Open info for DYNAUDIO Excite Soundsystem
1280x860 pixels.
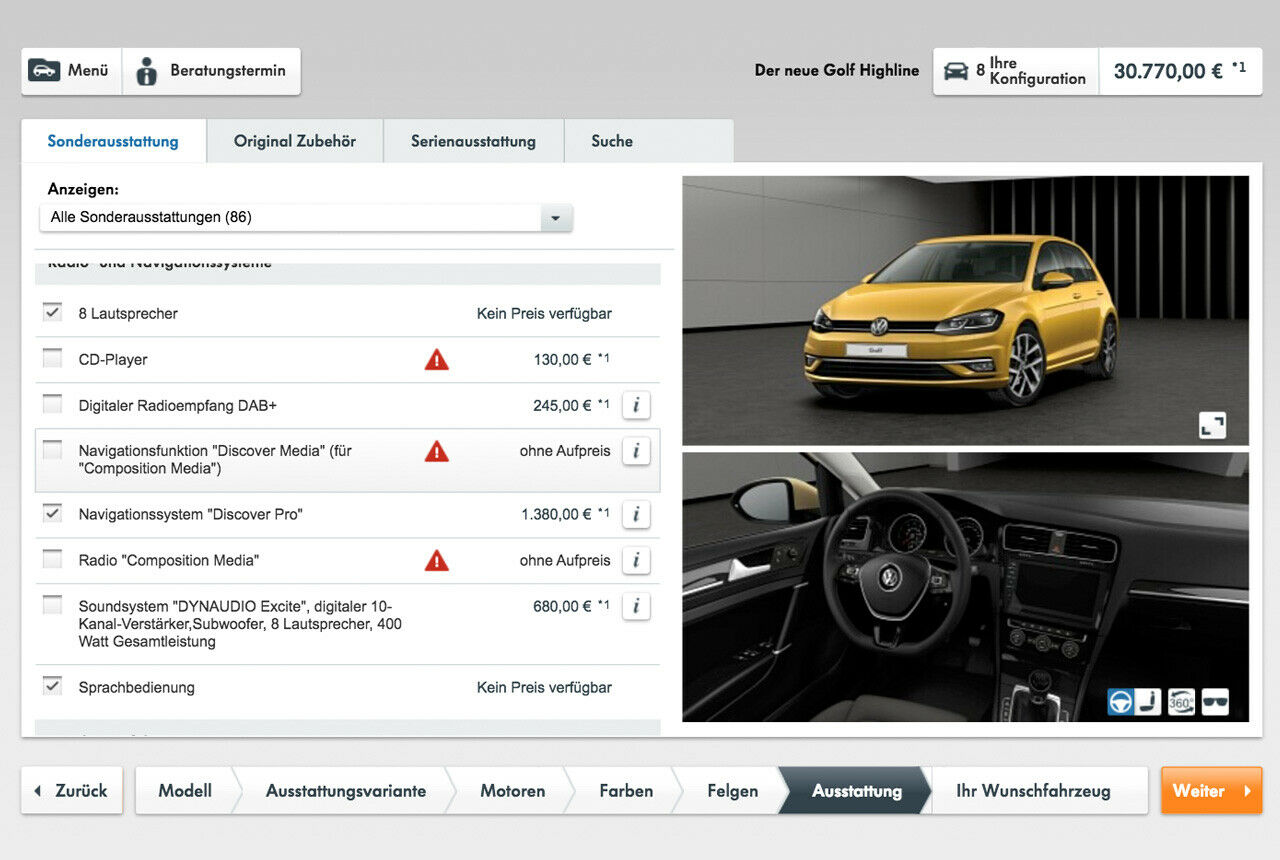(636, 606)
